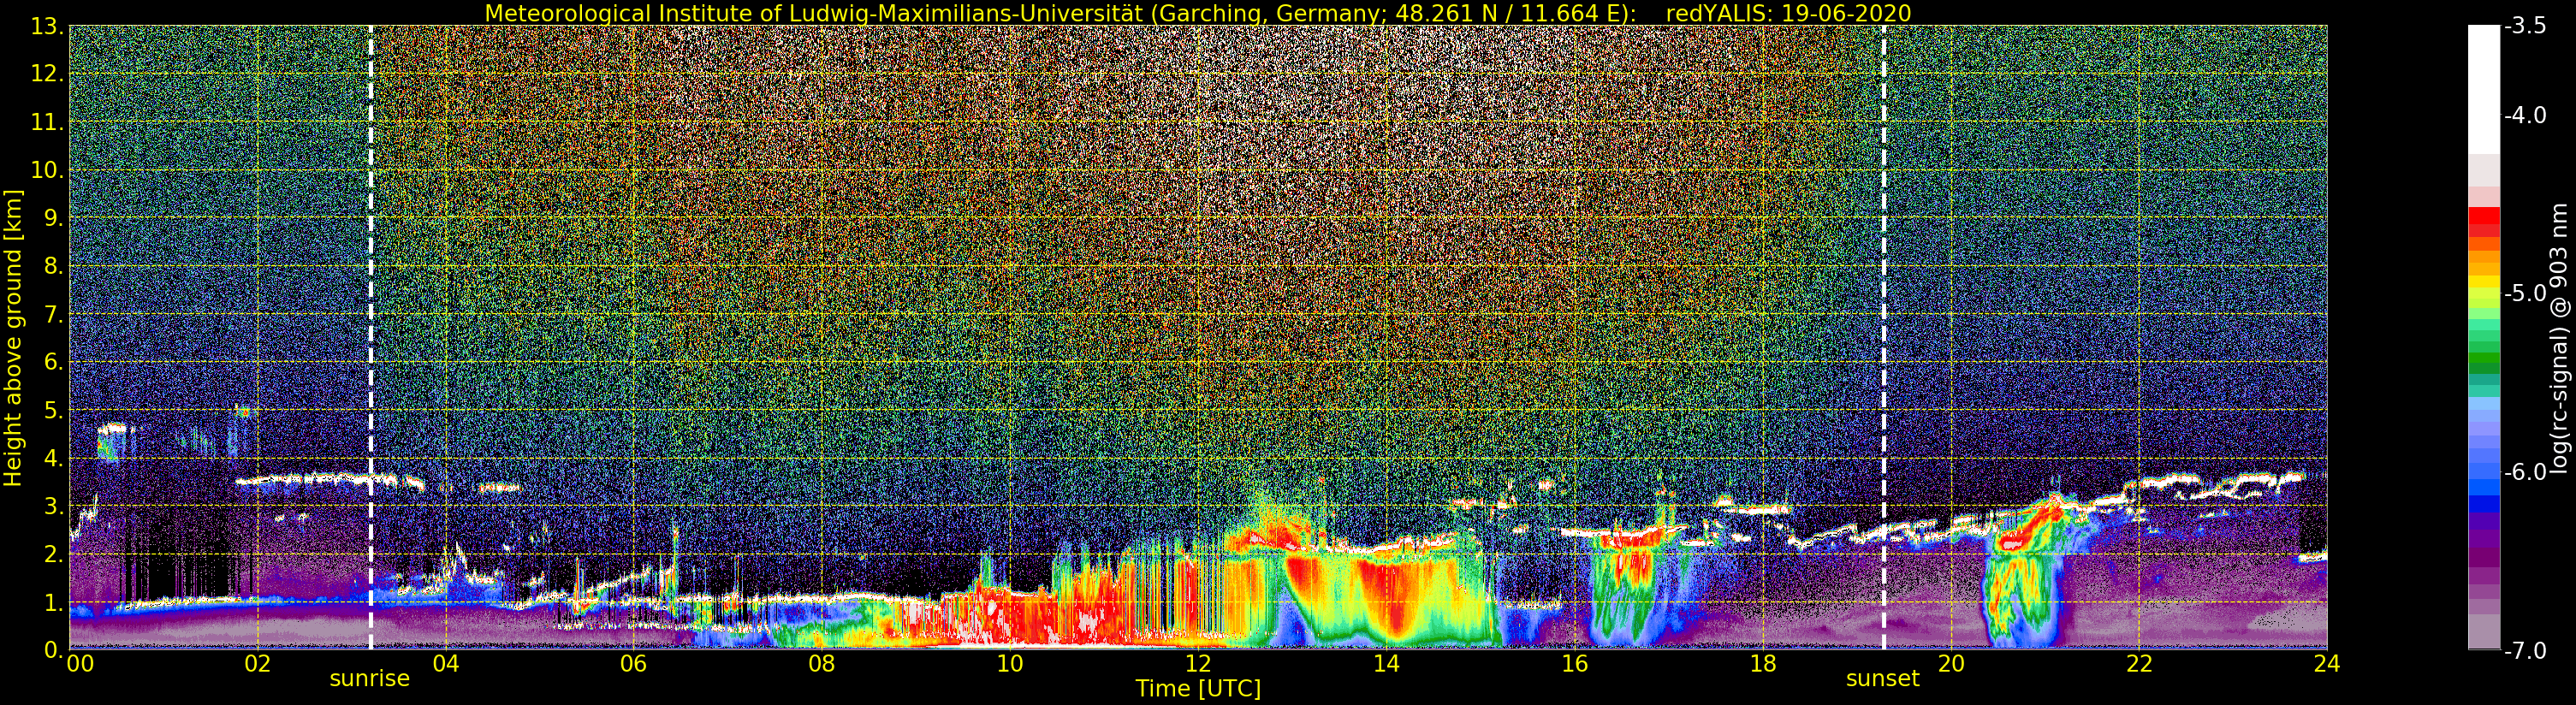Click the white sunset dashed marker line
This screenshot has height=705, width=2576.
[x=1884, y=338]
